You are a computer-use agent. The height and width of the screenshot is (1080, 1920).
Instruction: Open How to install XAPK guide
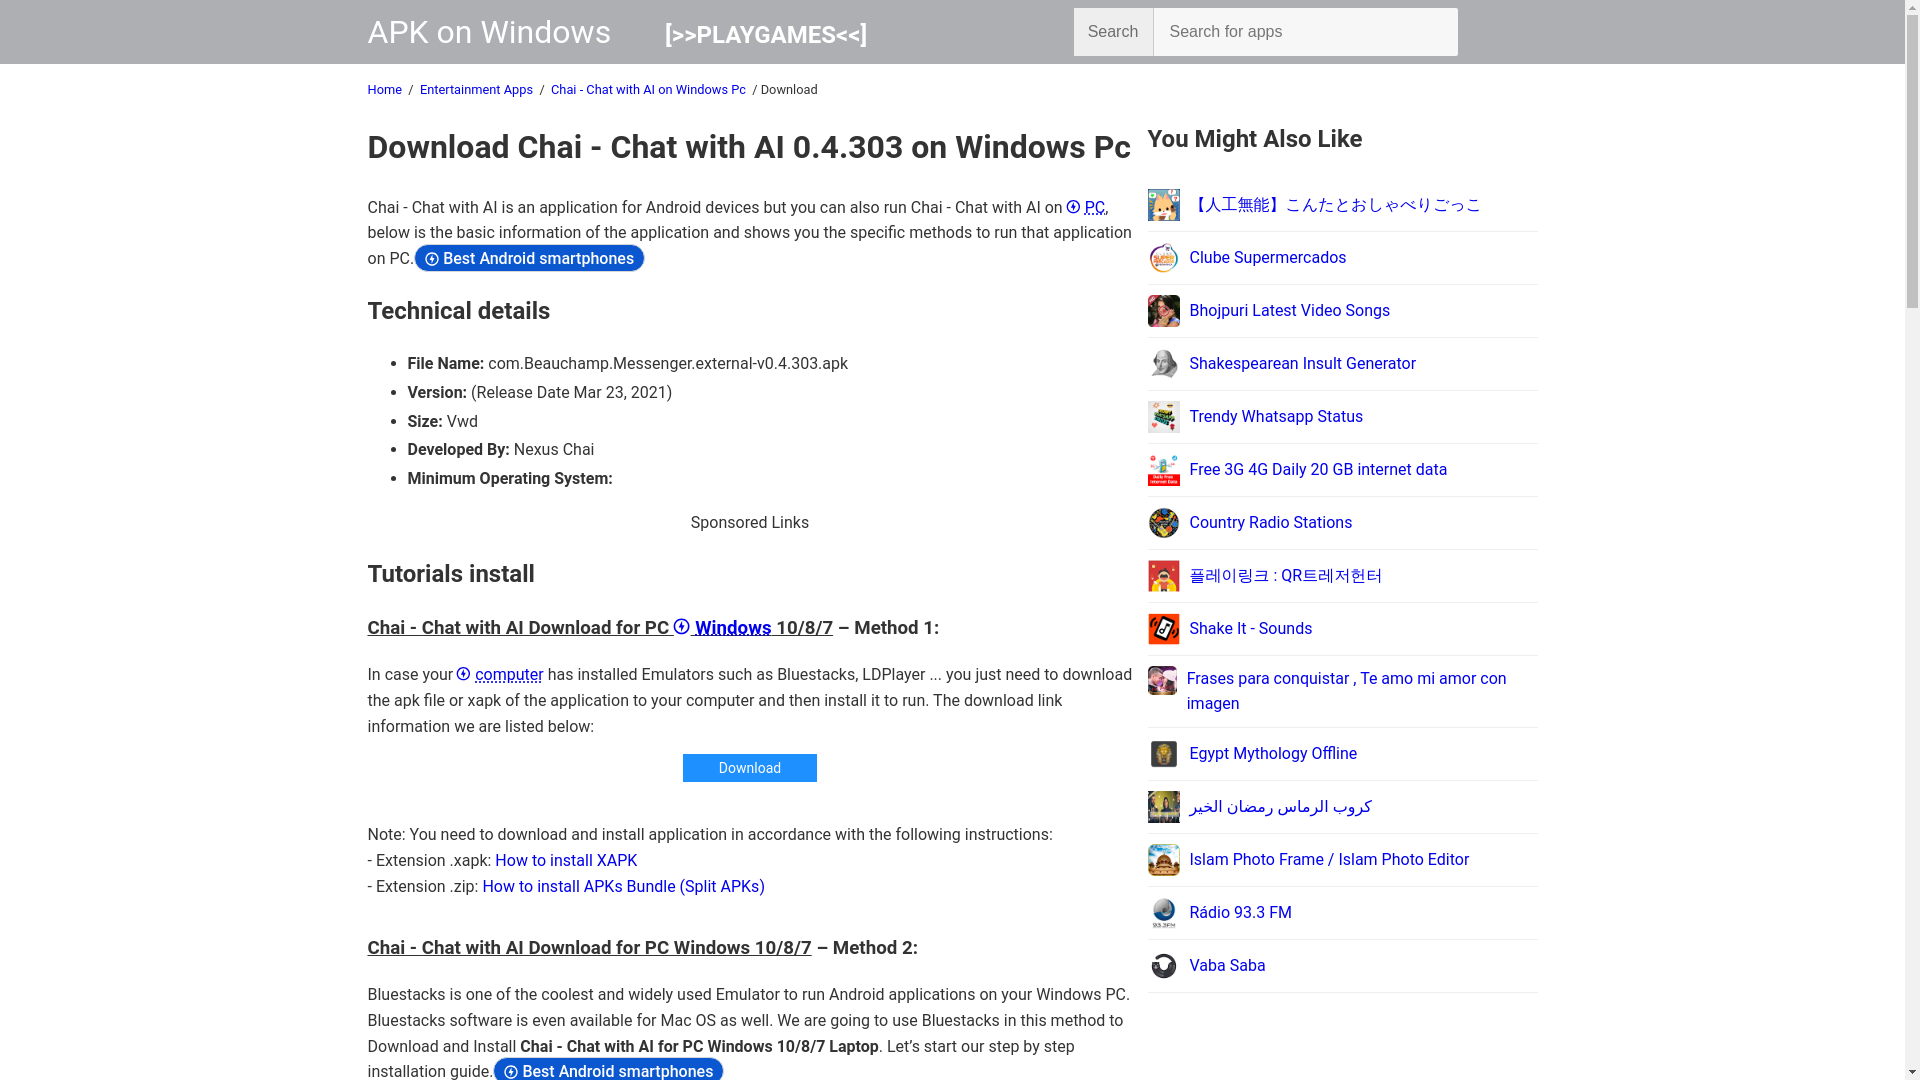566,861
